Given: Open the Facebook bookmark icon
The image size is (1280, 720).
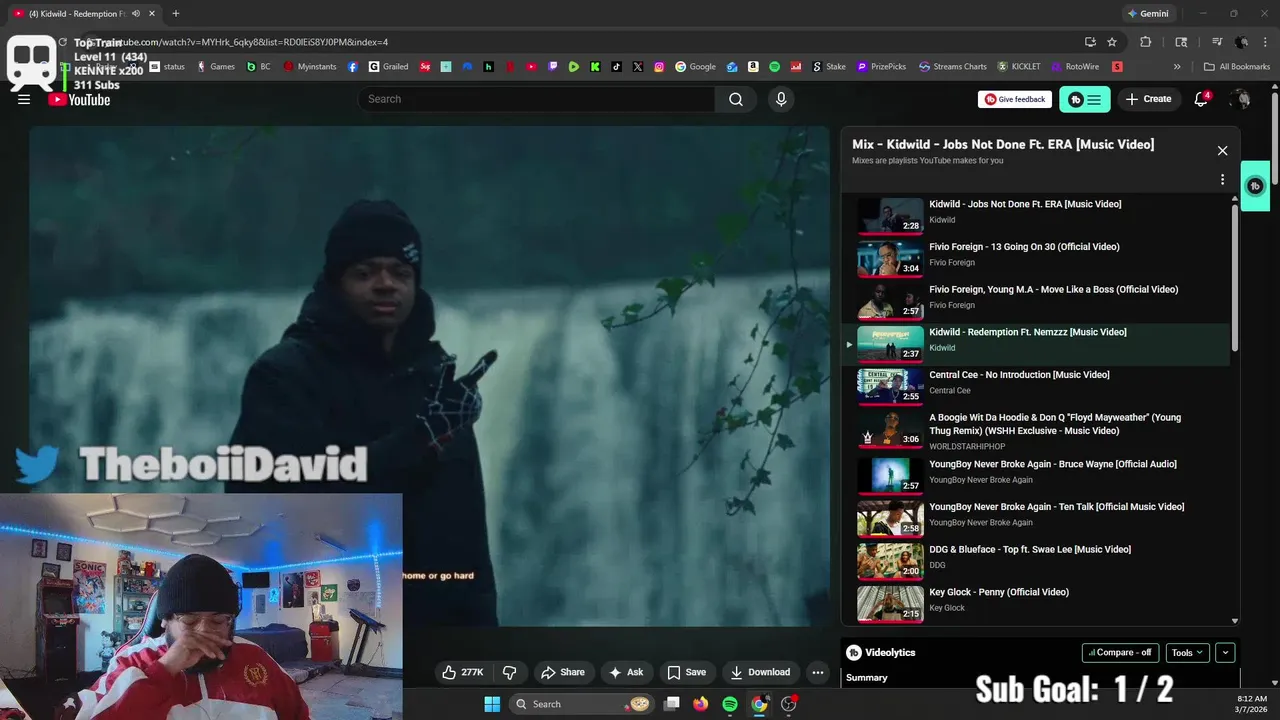Looking at the screenshot, I should (353, 67).
